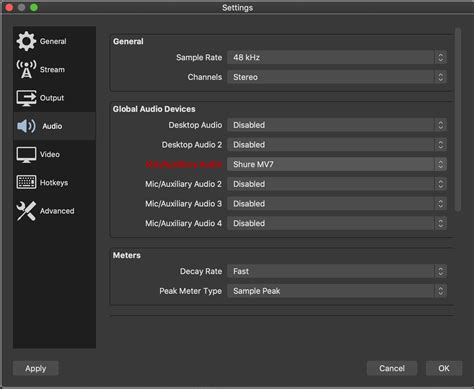Image resolution: width=474 pixels, height=389 pixels.
Task: Click the Cancel button
Action: [x=392, y=368]
